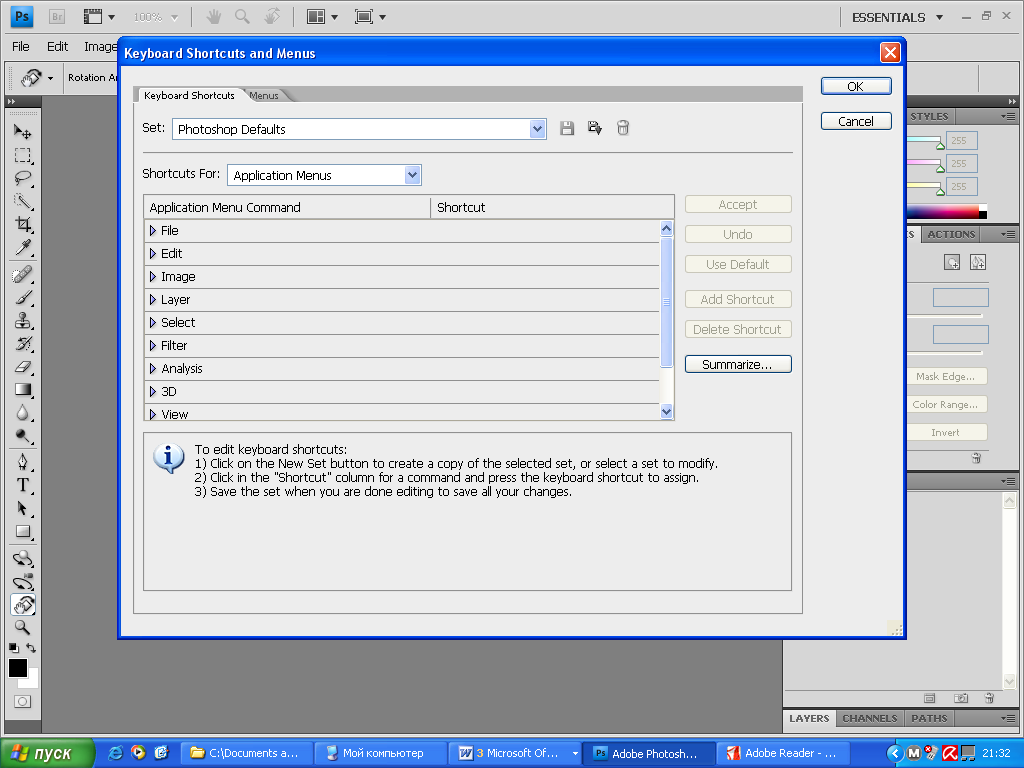The height and width of the screenshot is (768, 1024).
Task: Select the Dodge tool
Action: pos(23,436)
